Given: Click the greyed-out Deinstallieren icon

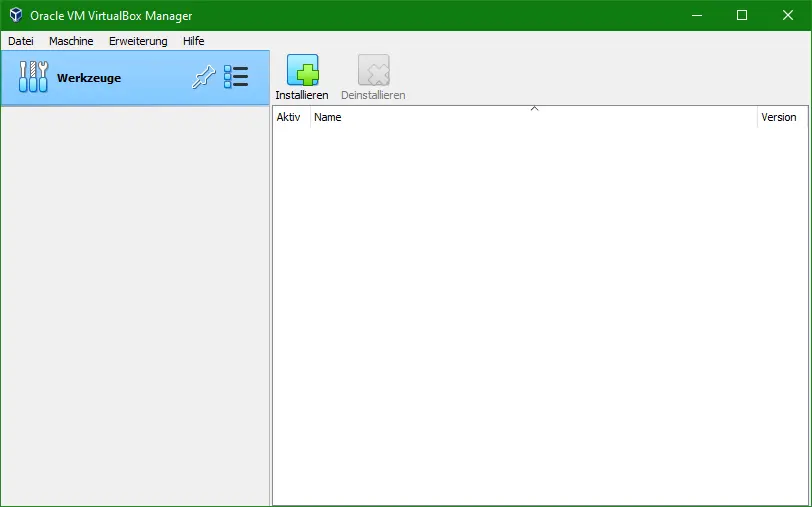Looking at the screenshot, I should [373, 70].
